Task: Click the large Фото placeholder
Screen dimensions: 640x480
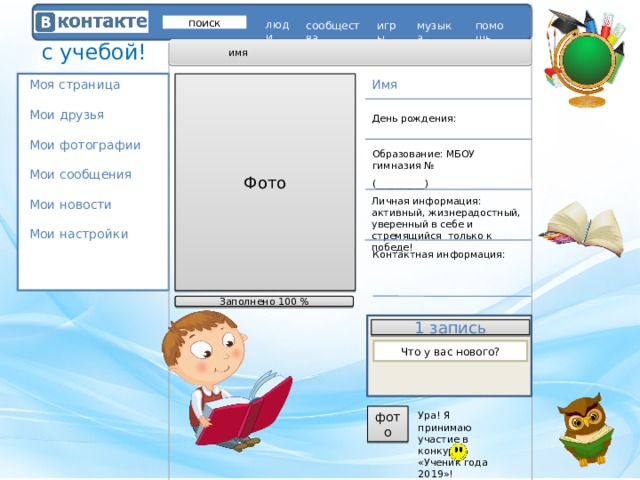Action: 265,182
